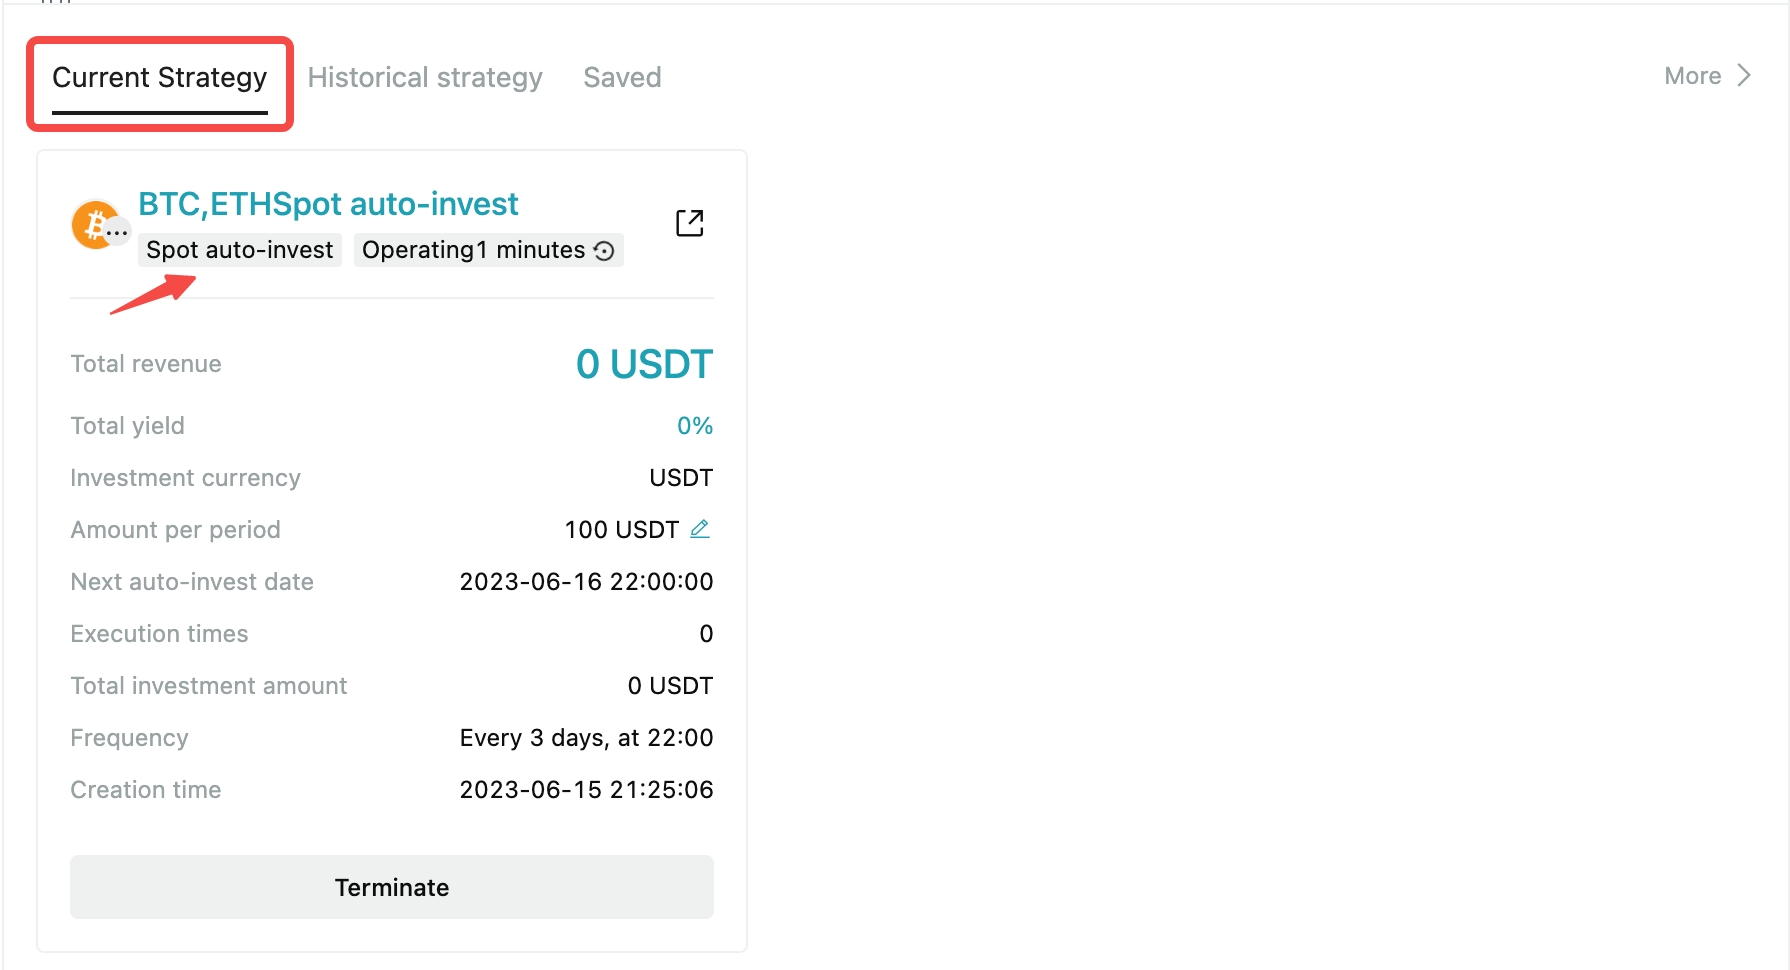The height and width of the screenshot is (970, 1790).
Task: Switch to the Historical strategy tab
Action: point(424,77)
